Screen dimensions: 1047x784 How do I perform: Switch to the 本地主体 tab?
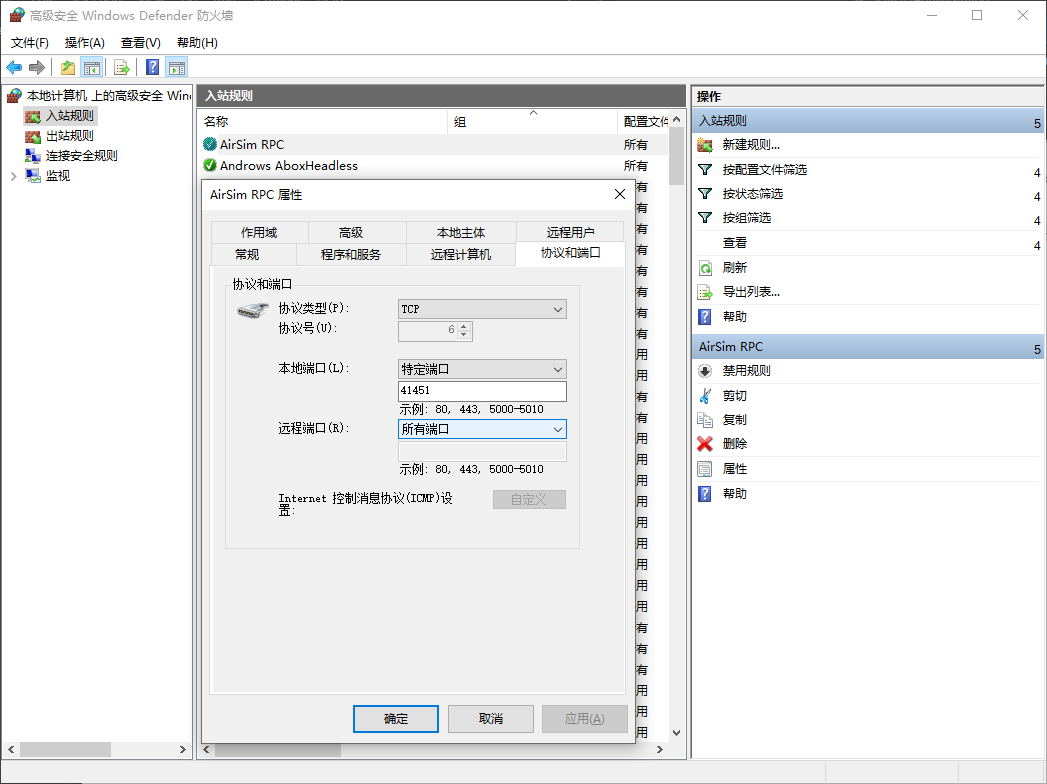[x=461, y=232]
